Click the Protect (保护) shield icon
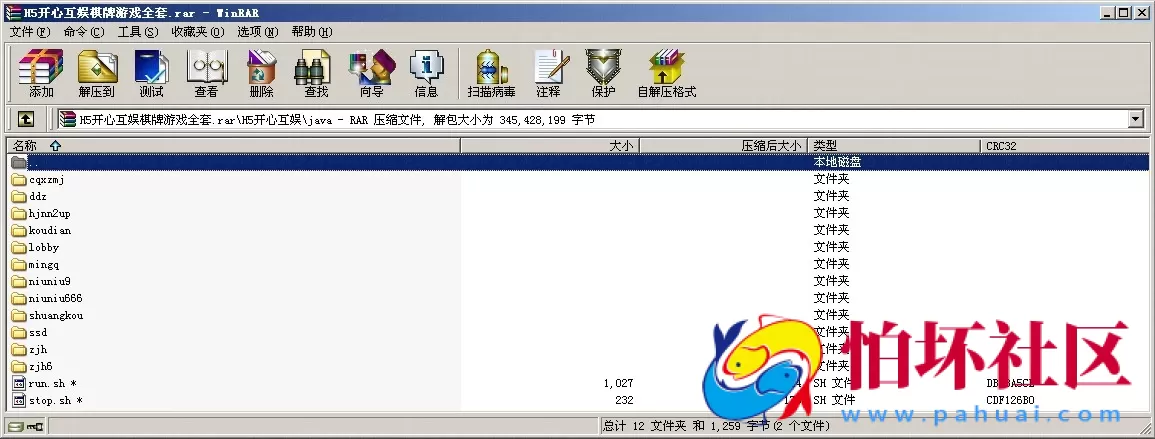This screenshot has height=439, width=1155. [603, 74]
